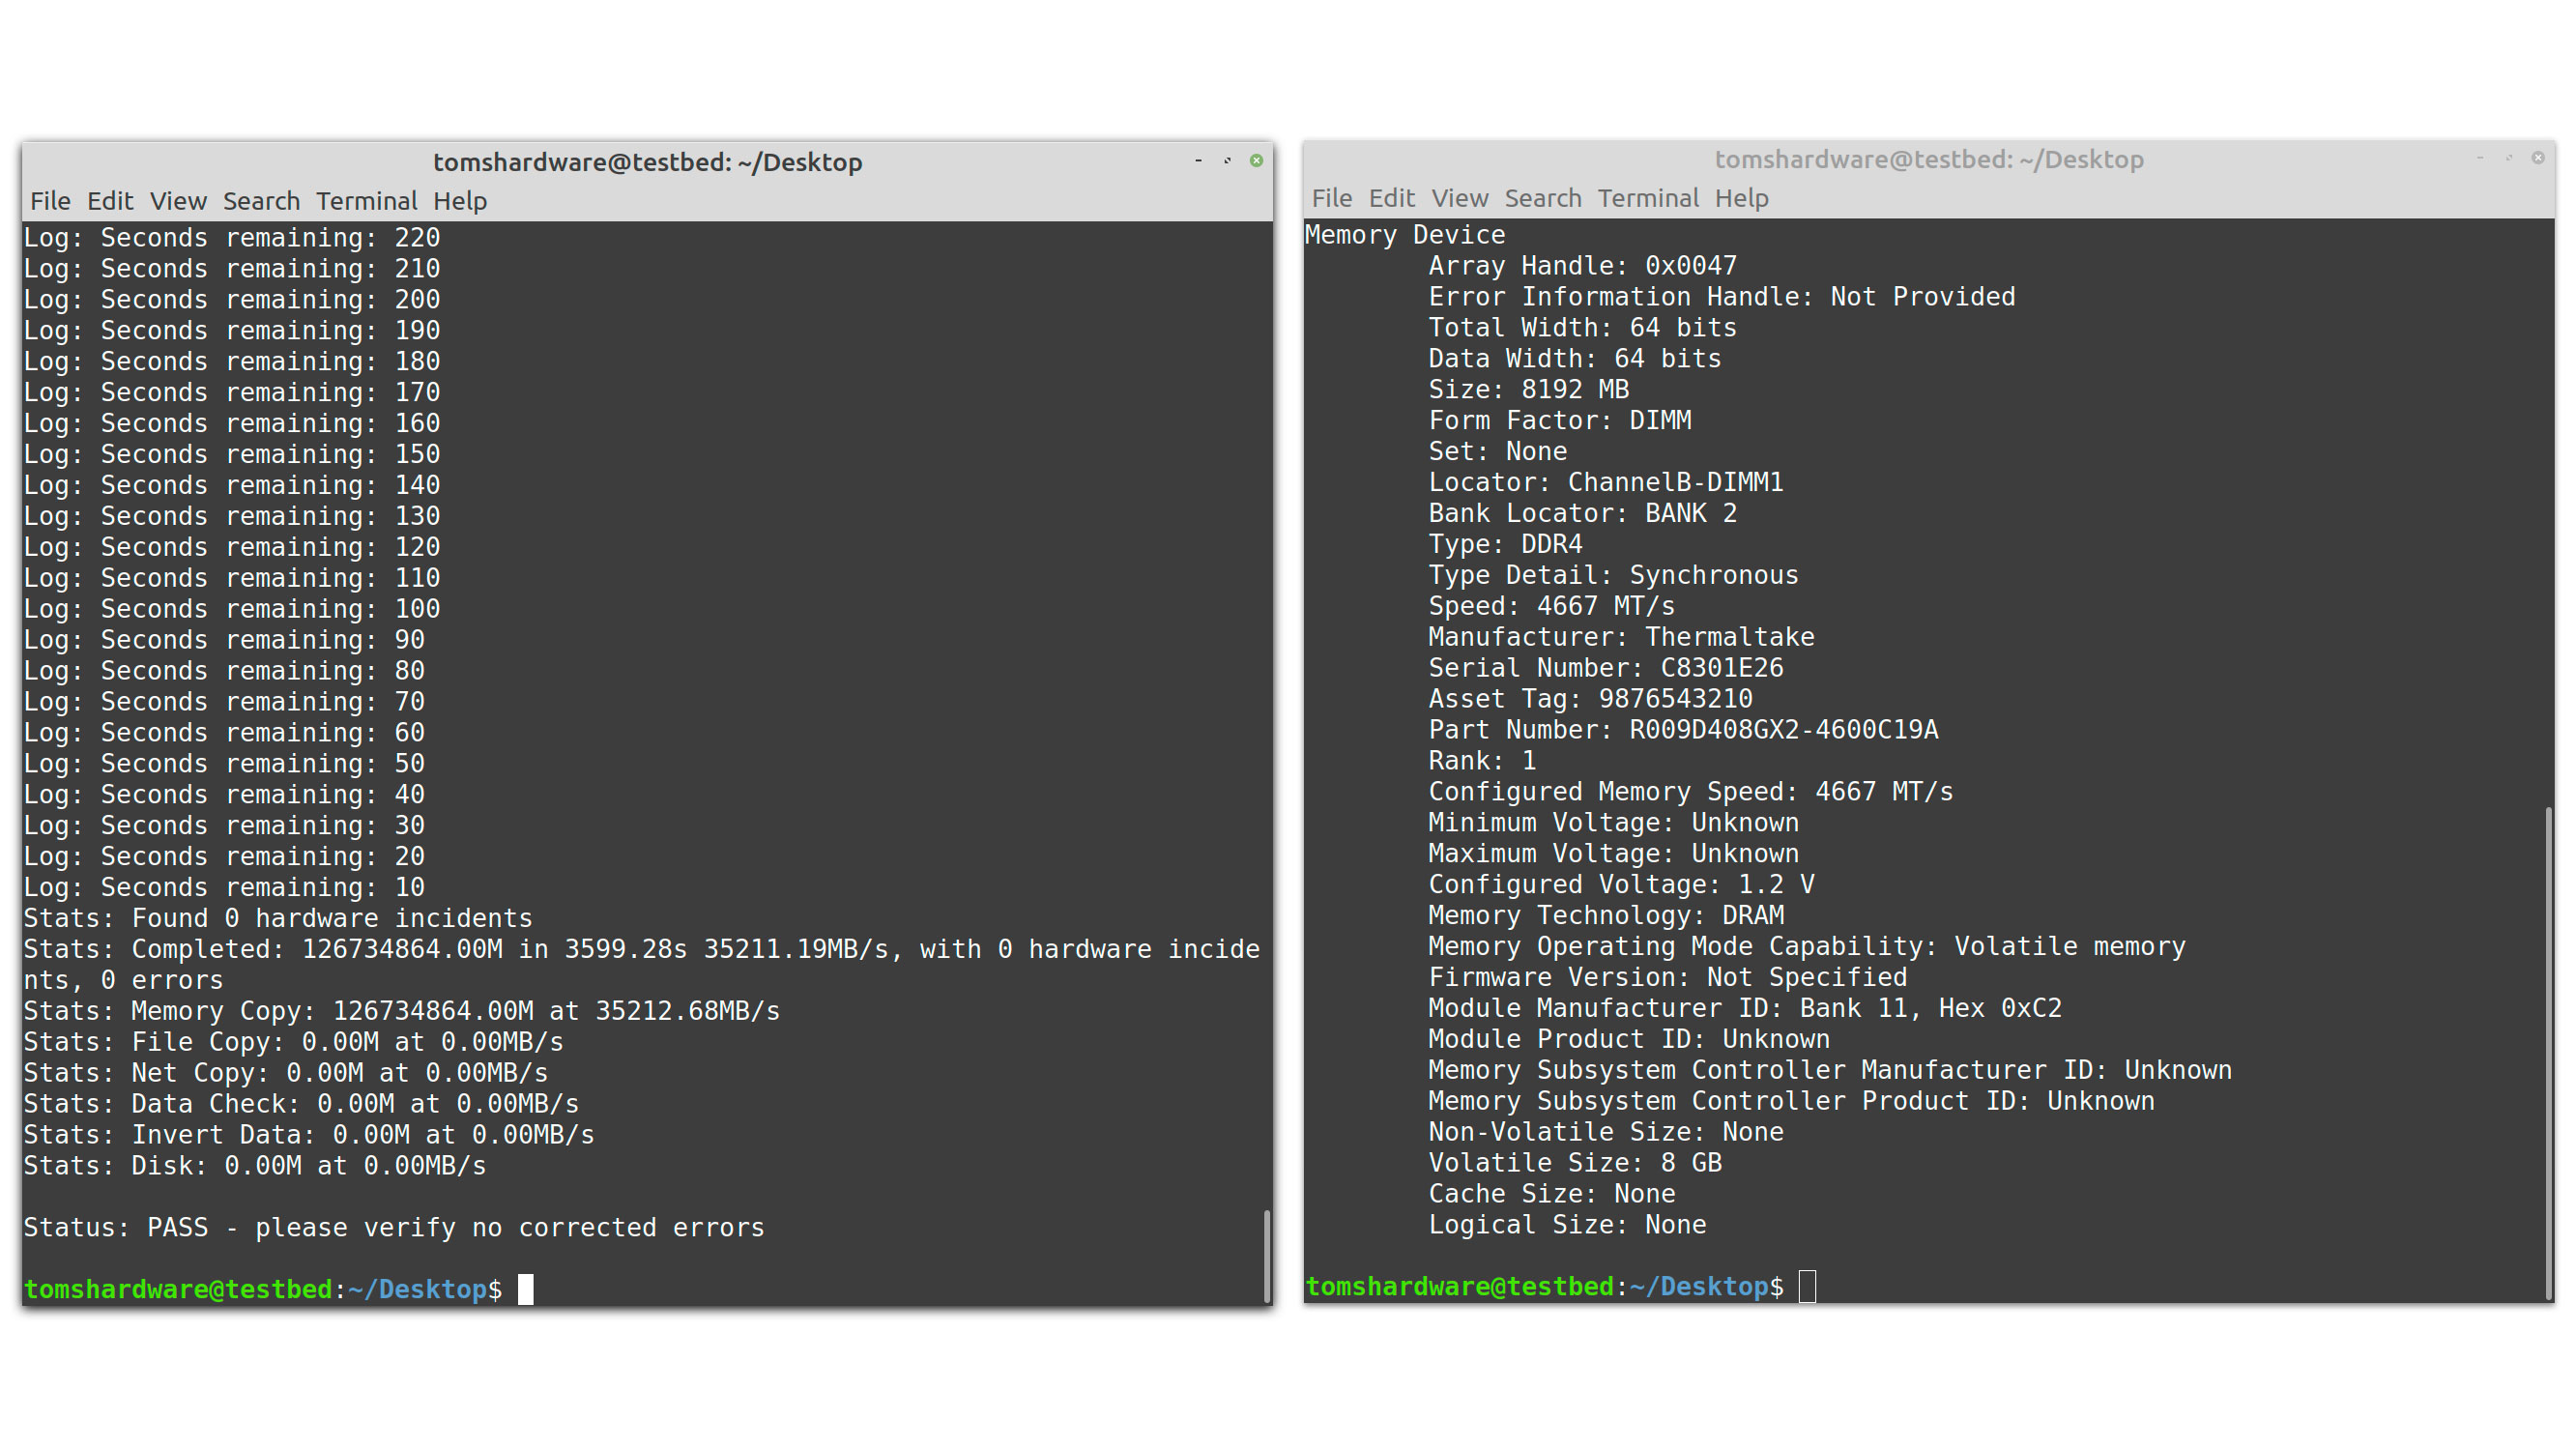This screenshot has width=2576, height=1449.
Task: Close the left terminal window
Action: pyautogui.click(x=1256, y=161)
